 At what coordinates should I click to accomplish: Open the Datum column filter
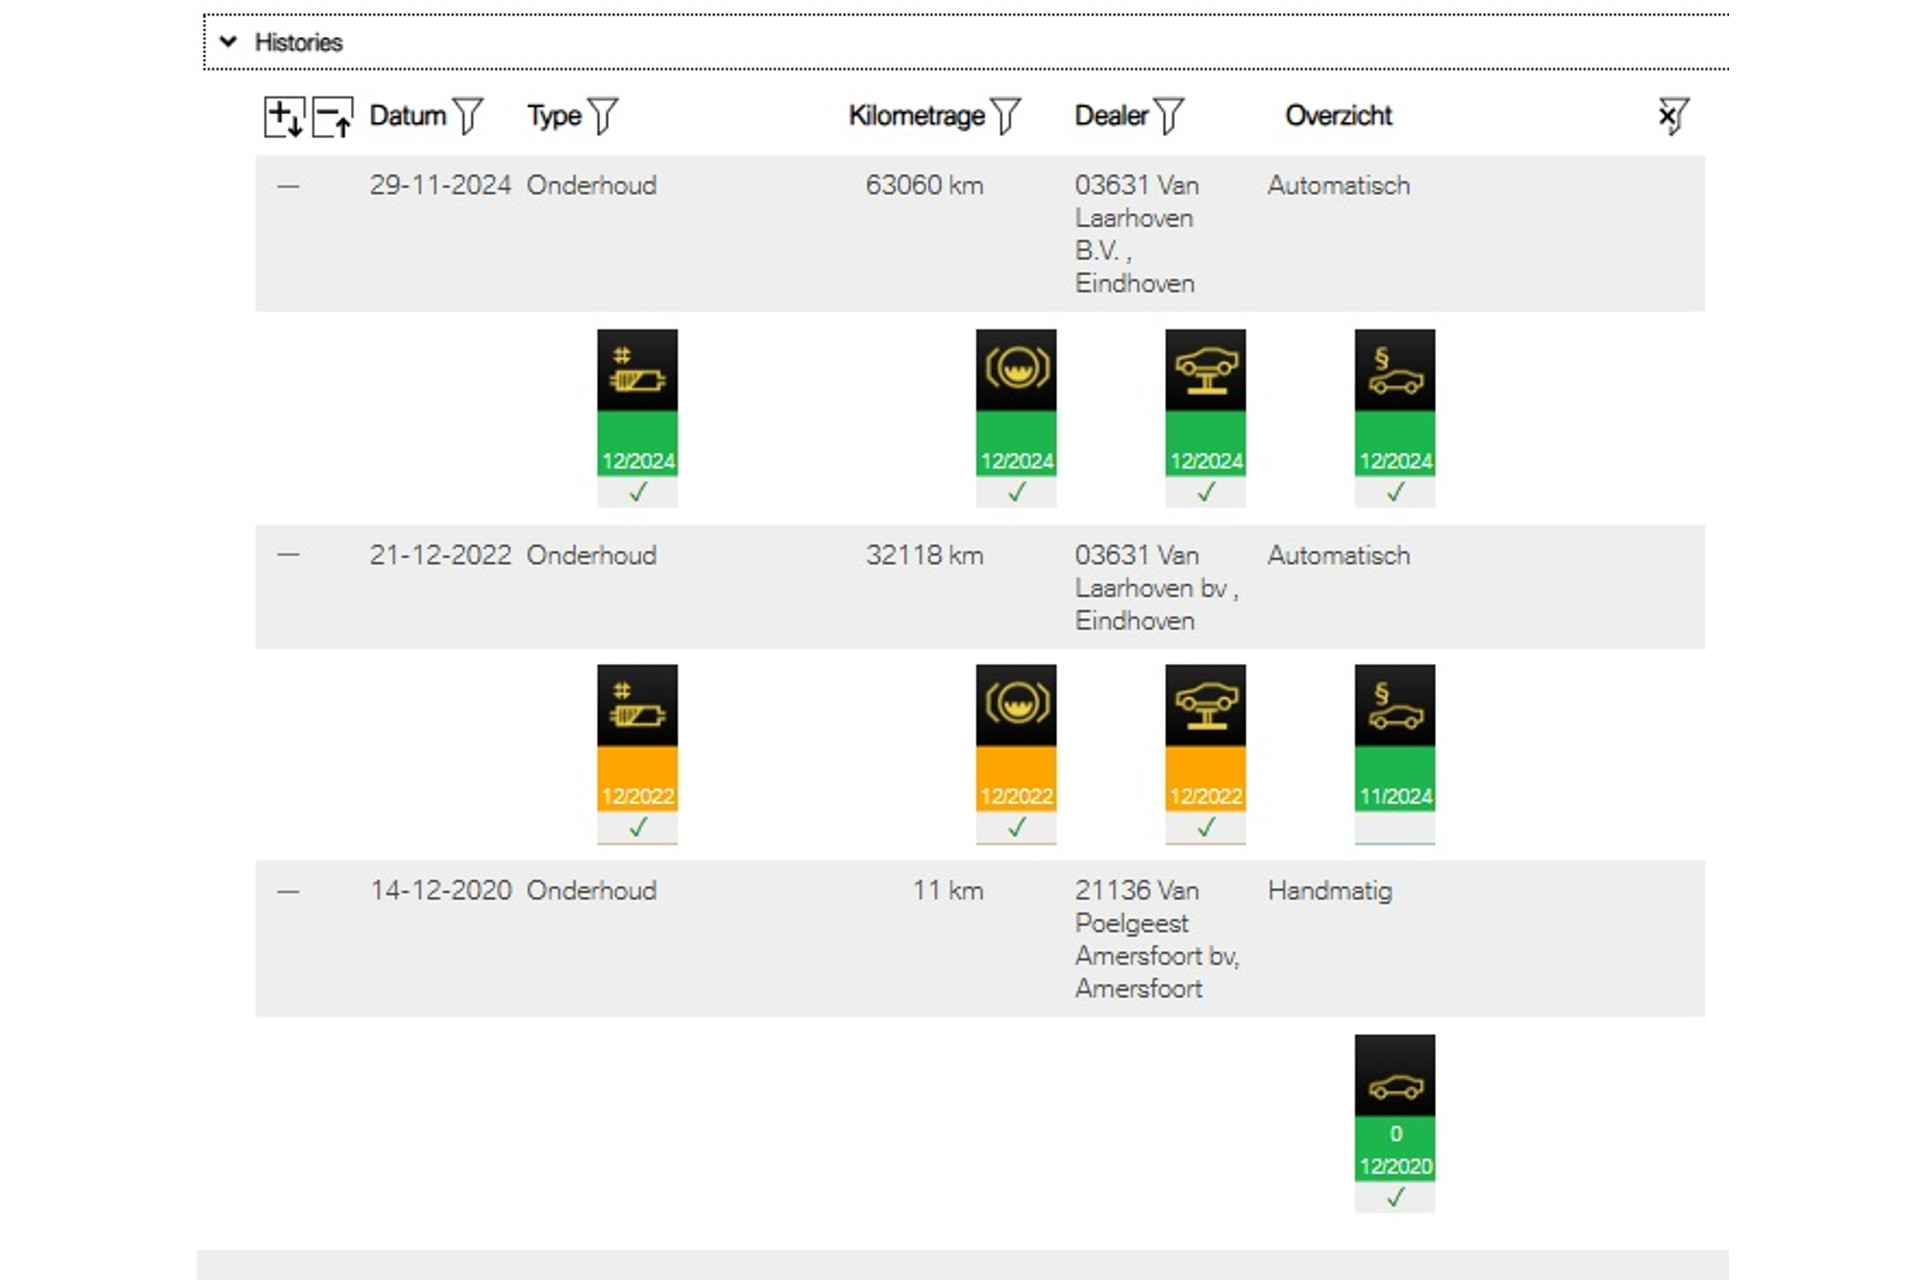pos(467,116)
